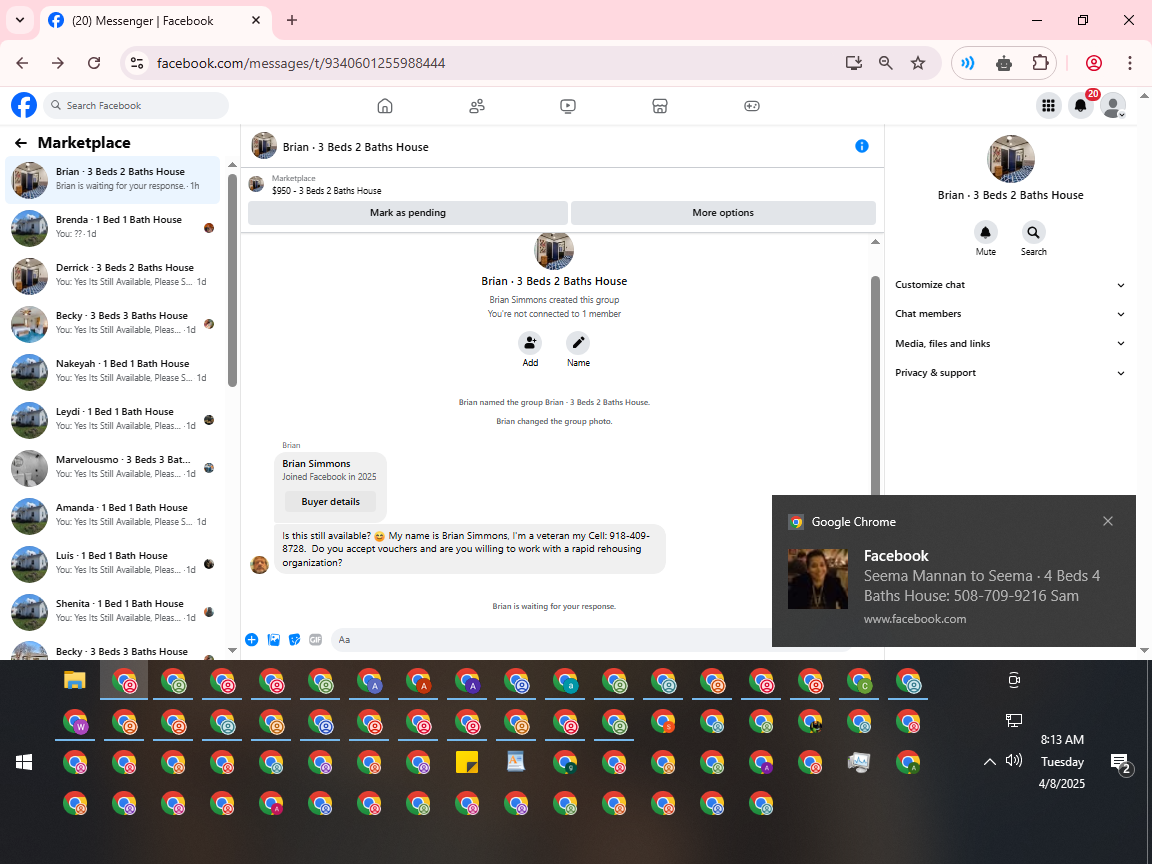Add people to the group

pyautogui.click(x=530, y=343)
